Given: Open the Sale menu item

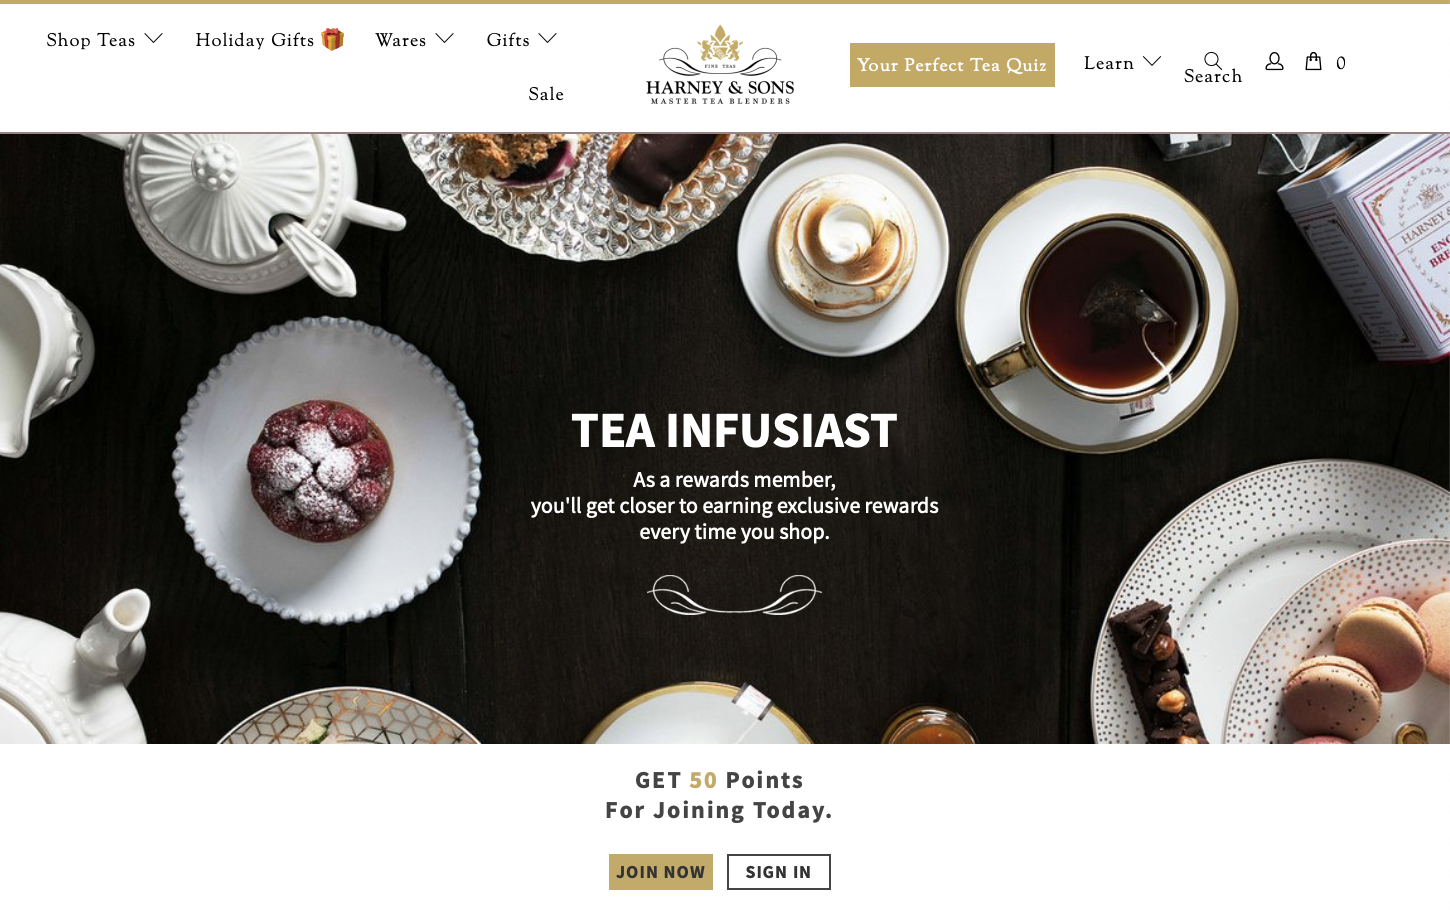Looking at the screenshot, I should coord(546,94).
